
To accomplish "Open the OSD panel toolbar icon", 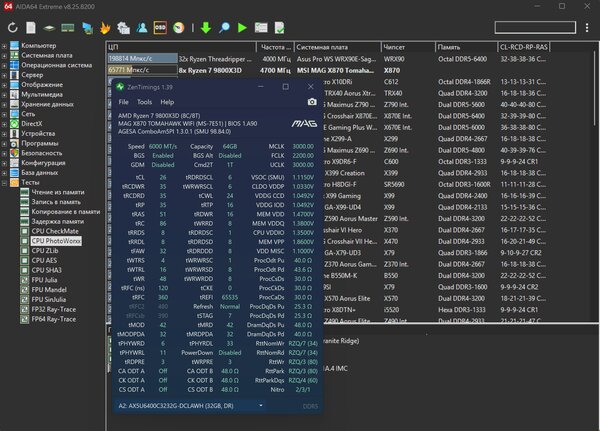I will coord(160,28).
